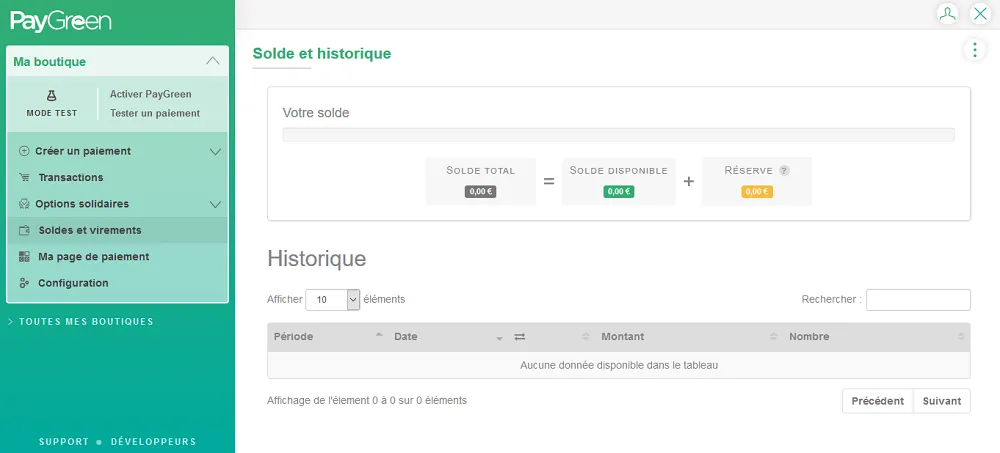Open the three-dot options menu

974,50
